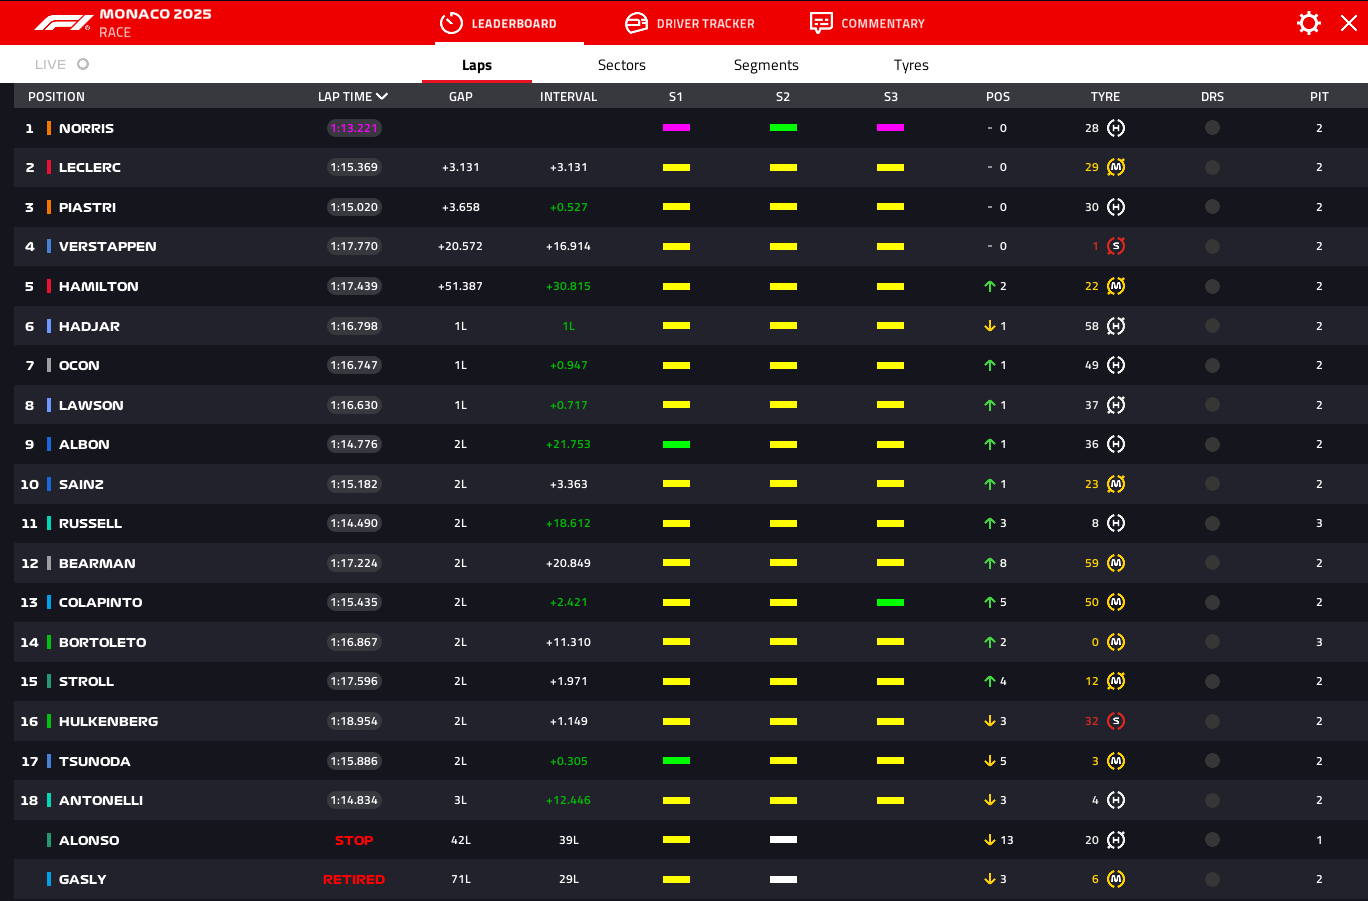Viewport: 1368px width, 901px height.
Task: Click Albon green S1 sector bar
Action: tap(676, 444)
